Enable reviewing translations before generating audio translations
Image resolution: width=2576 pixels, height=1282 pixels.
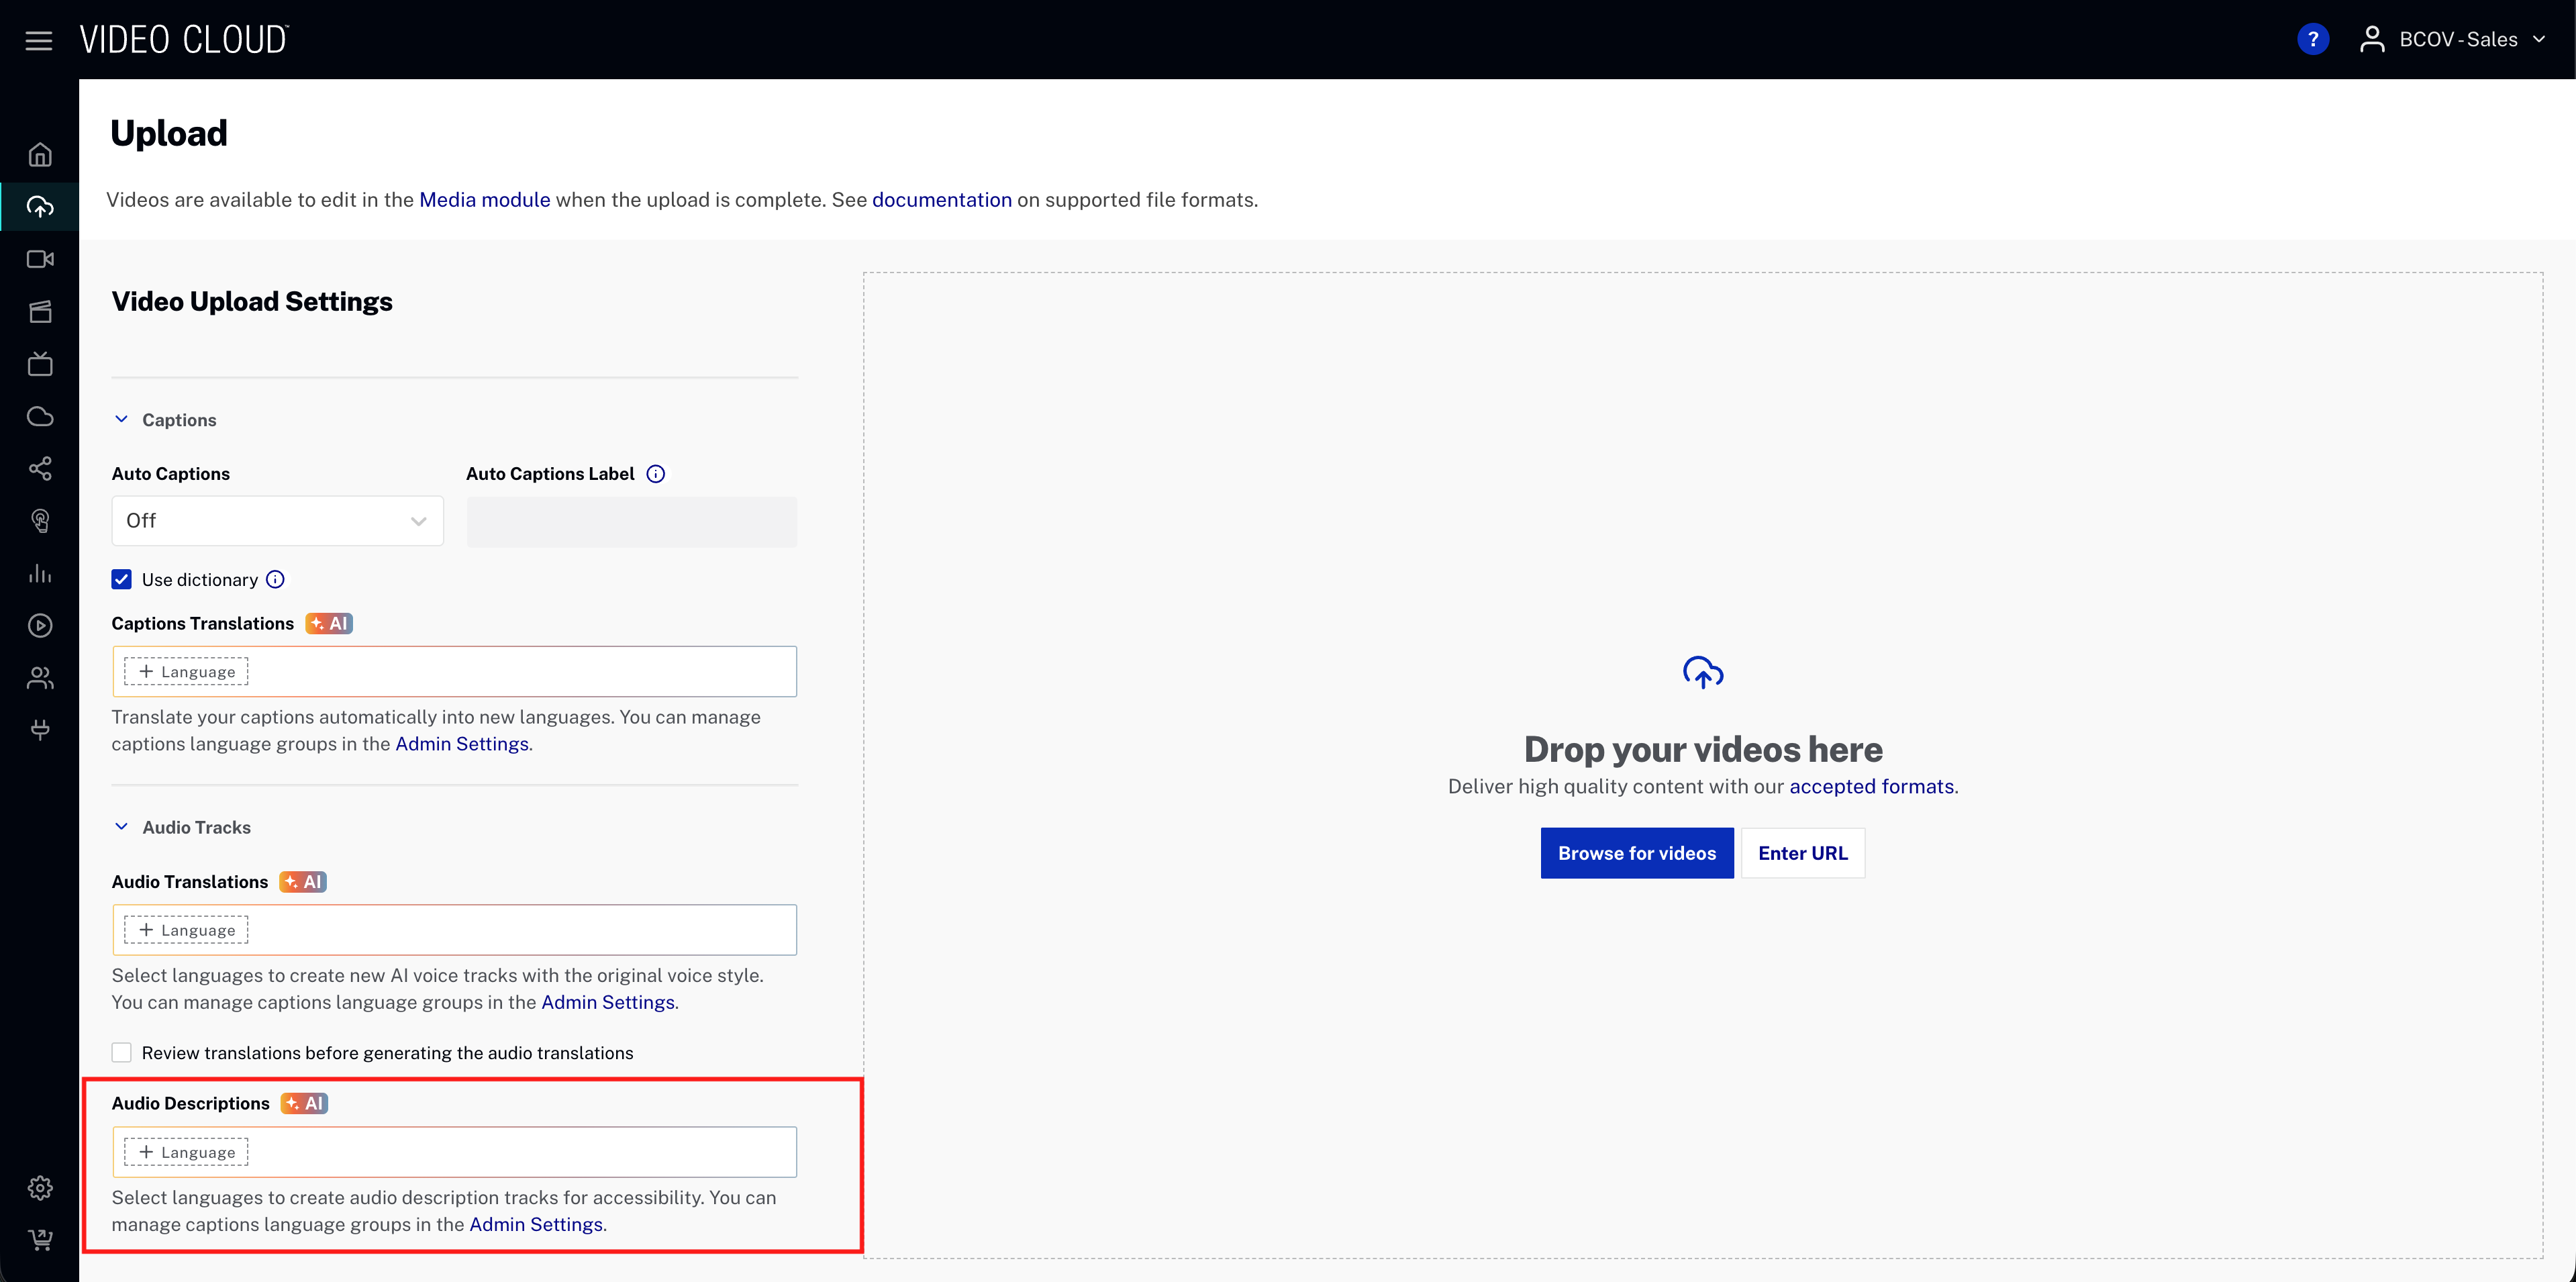pyautogui.click(x=121, y=1052)
